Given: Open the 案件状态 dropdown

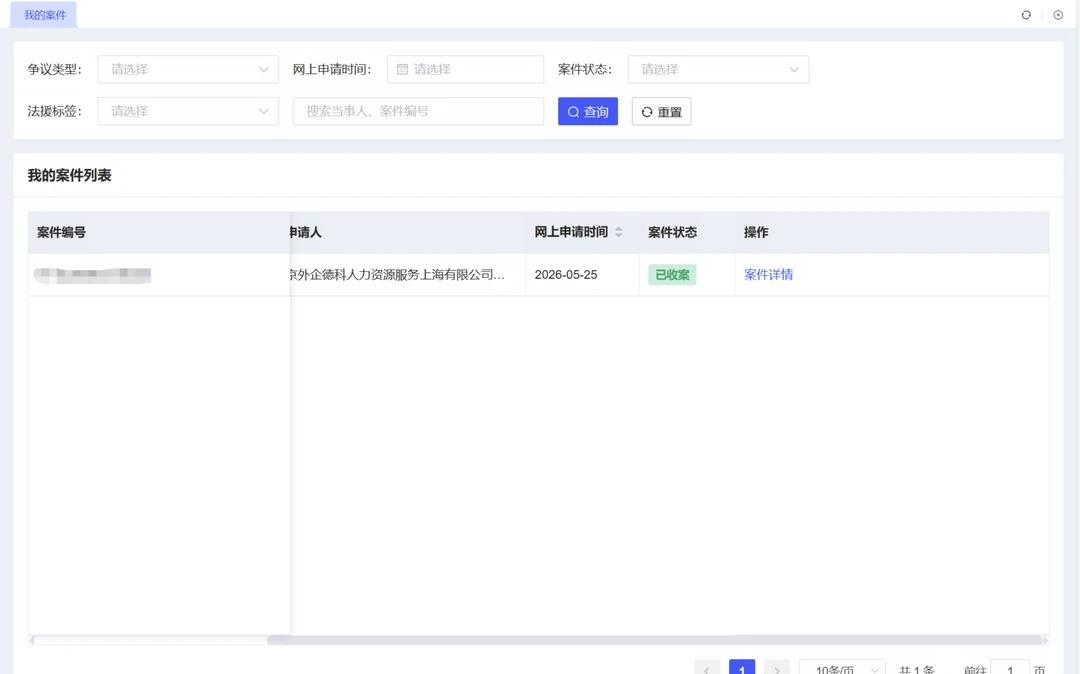Looking at the screenshot, I should click(718, 70).
